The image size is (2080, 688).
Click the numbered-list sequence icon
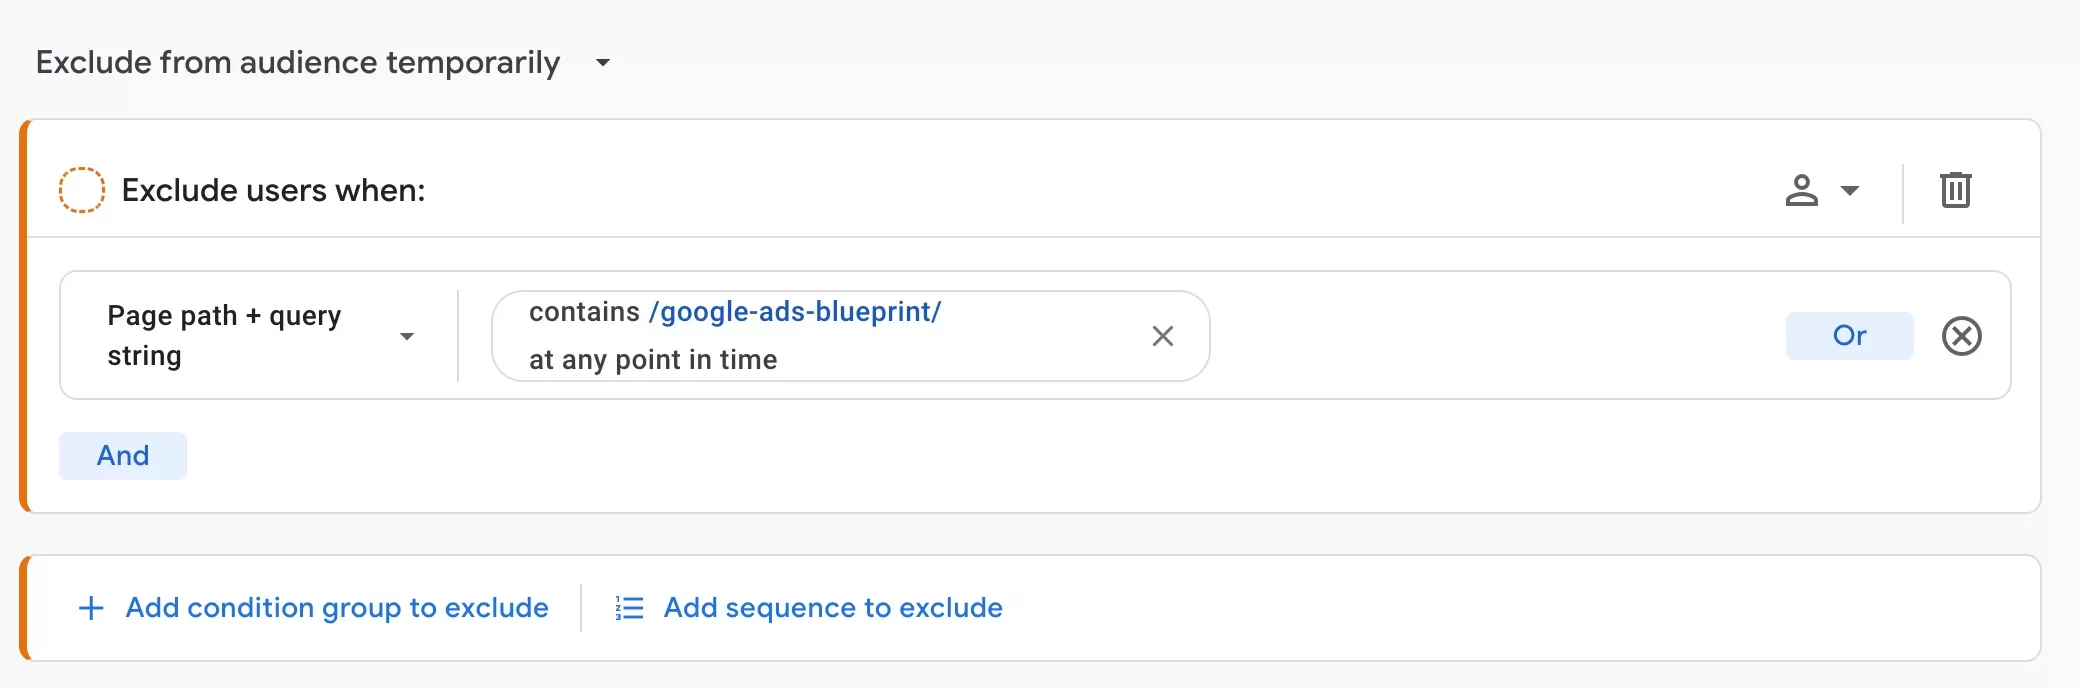pyautogui.click(x=629, y=608)
